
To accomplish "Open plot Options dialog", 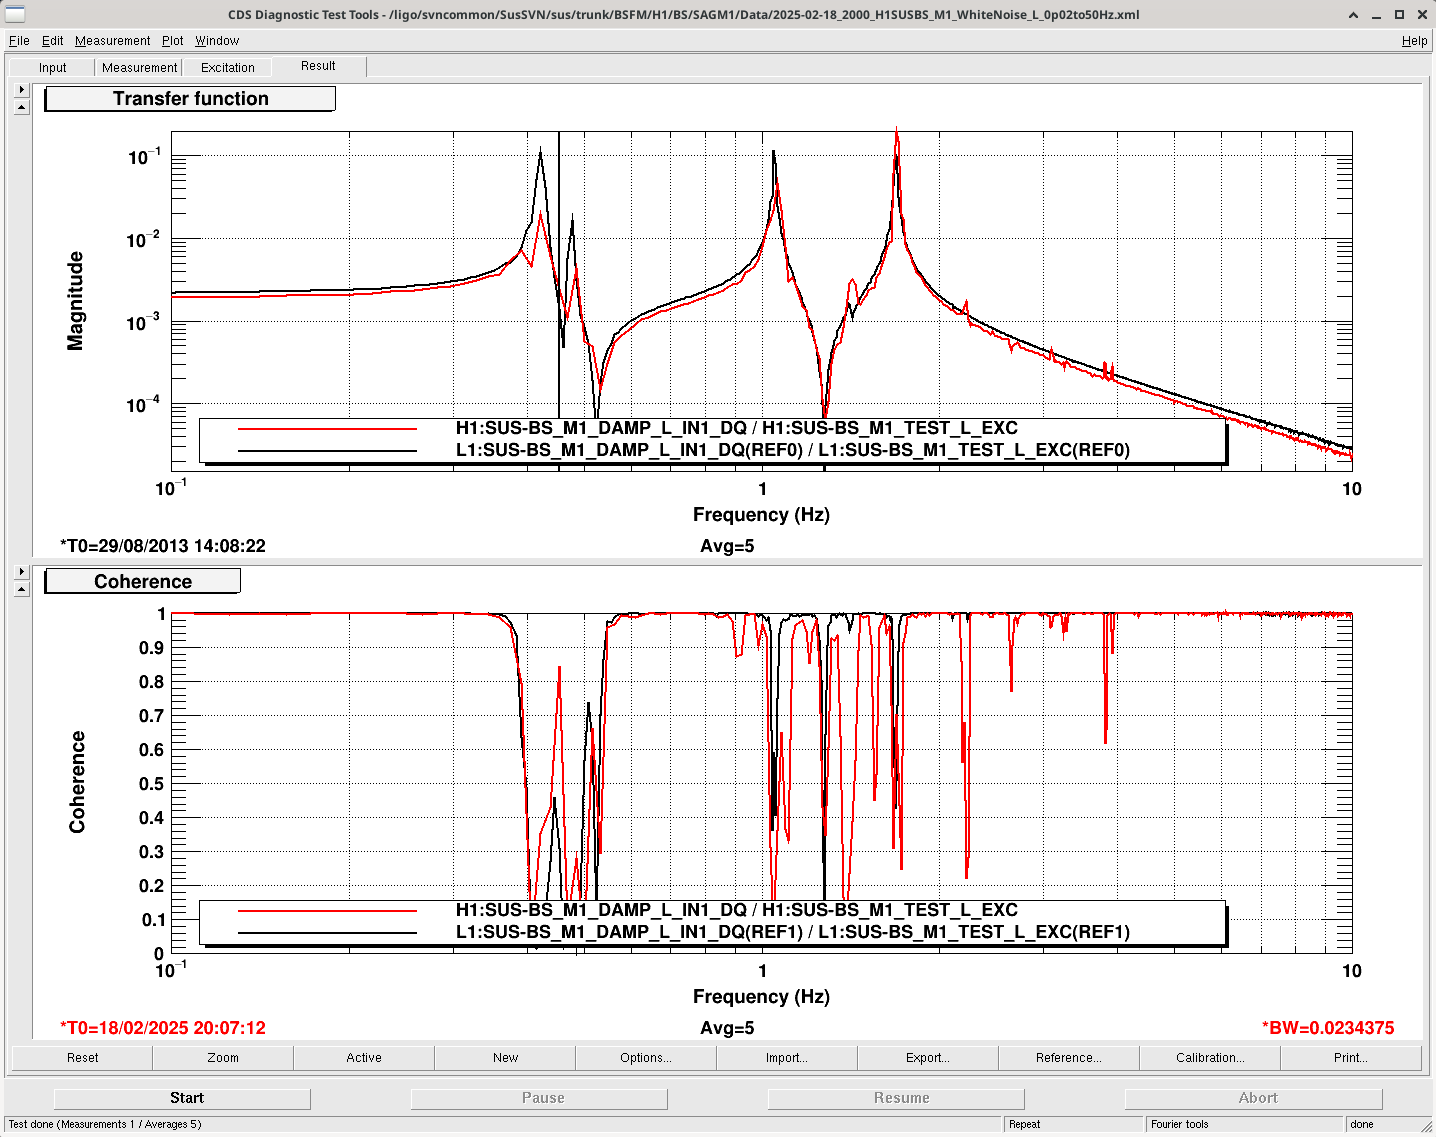I will click(646, 1058).
